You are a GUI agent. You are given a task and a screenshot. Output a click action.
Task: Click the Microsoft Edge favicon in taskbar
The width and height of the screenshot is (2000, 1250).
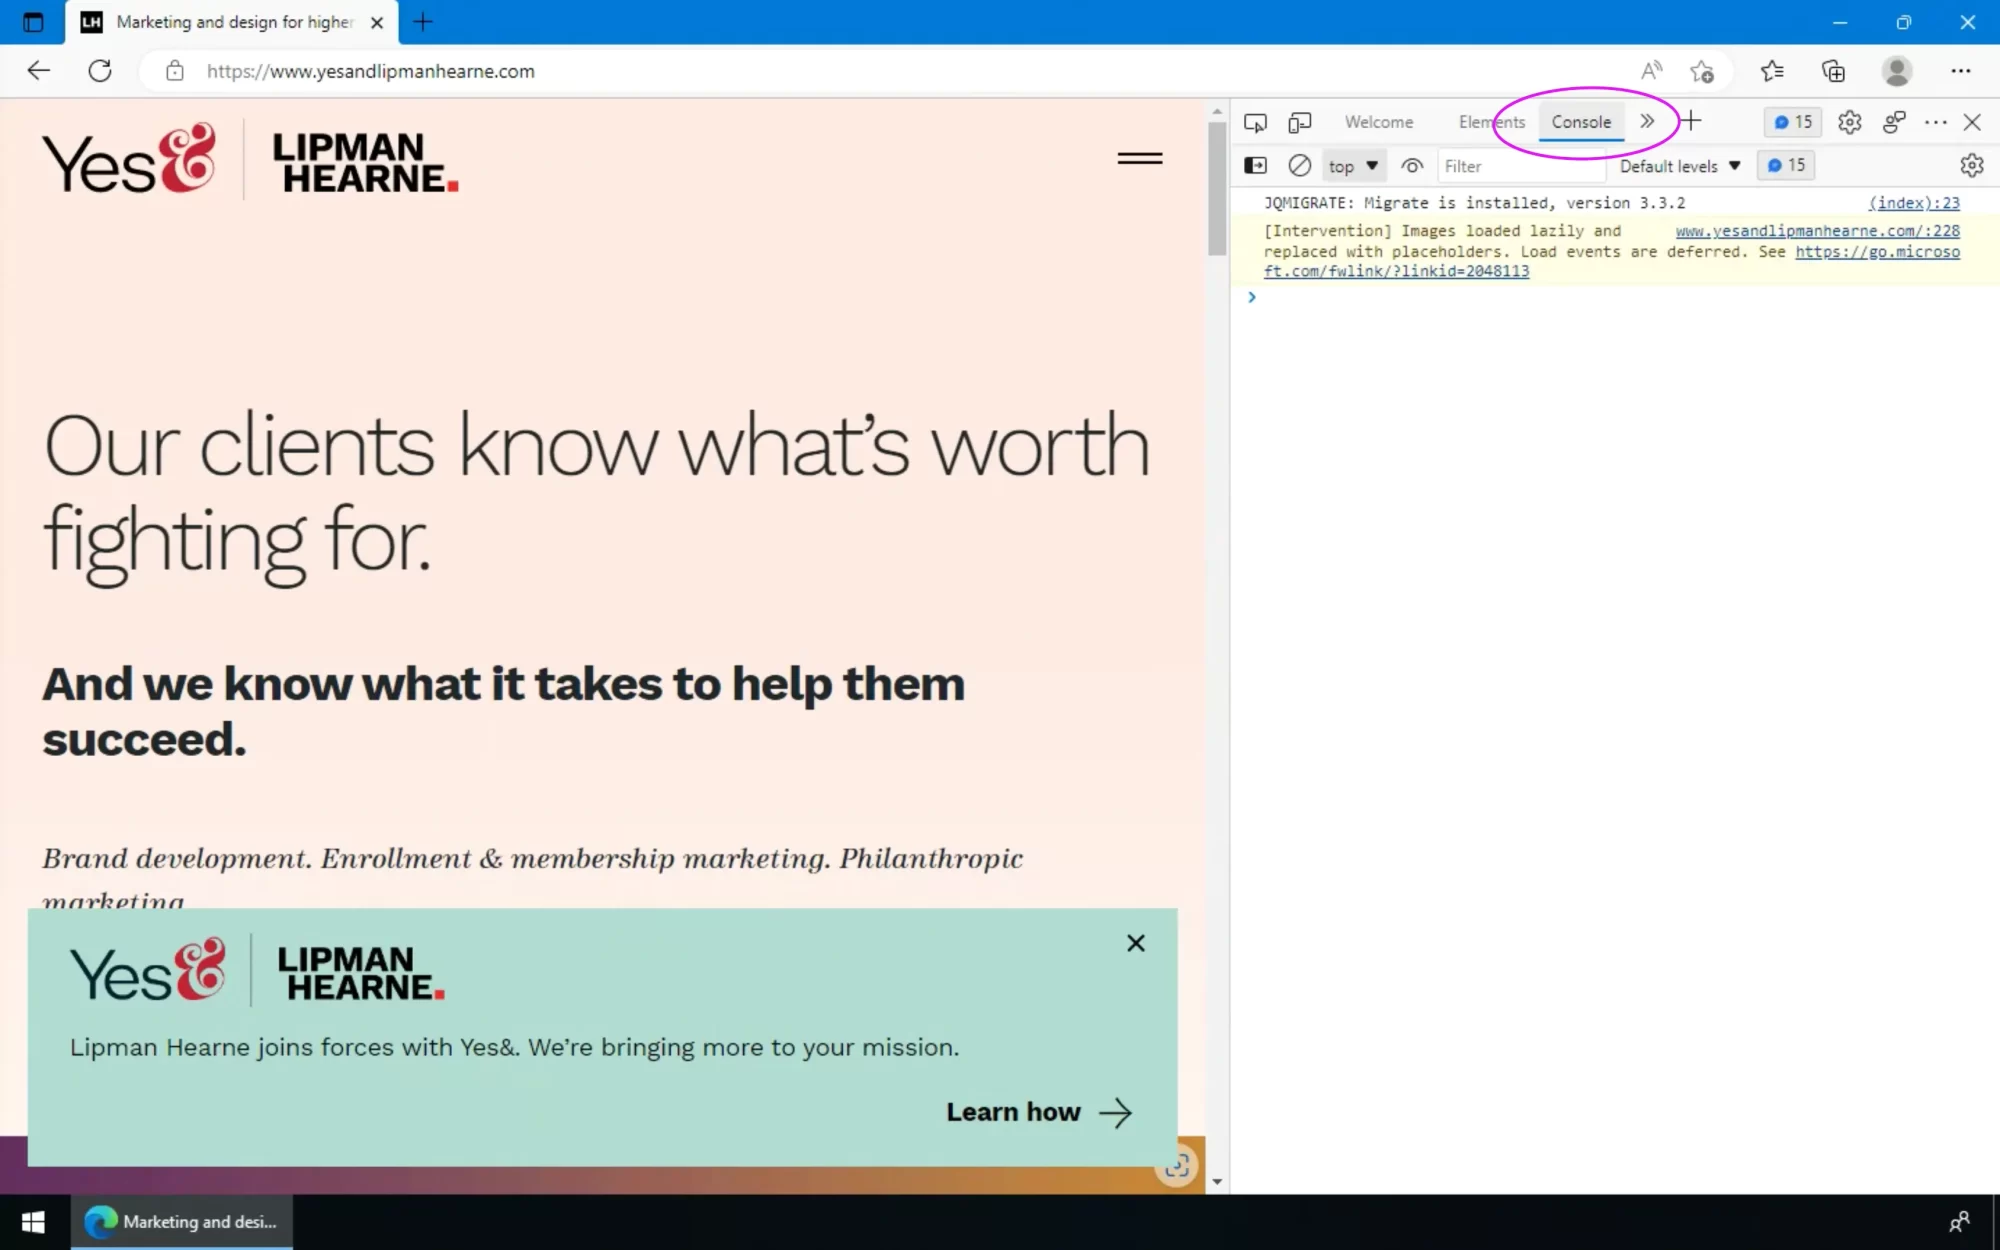(101, 1221)
